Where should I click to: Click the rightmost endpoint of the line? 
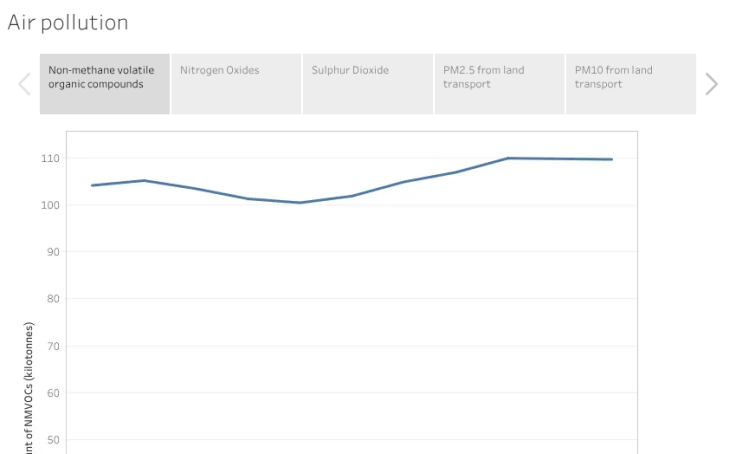click(612, 160)
